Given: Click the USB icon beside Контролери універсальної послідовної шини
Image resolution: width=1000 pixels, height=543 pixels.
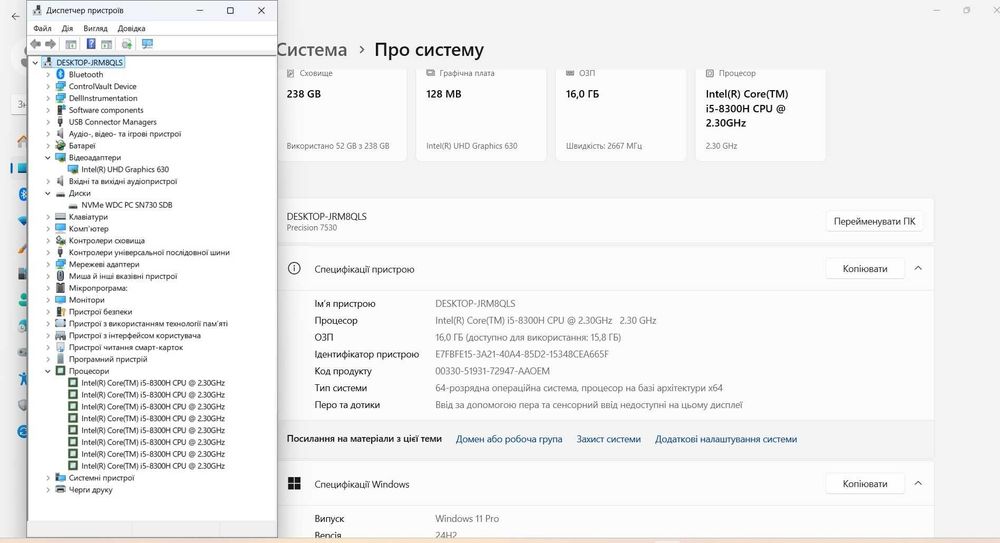Looking at the screenshot, I should pyautogui.click(x=61, y=253).
